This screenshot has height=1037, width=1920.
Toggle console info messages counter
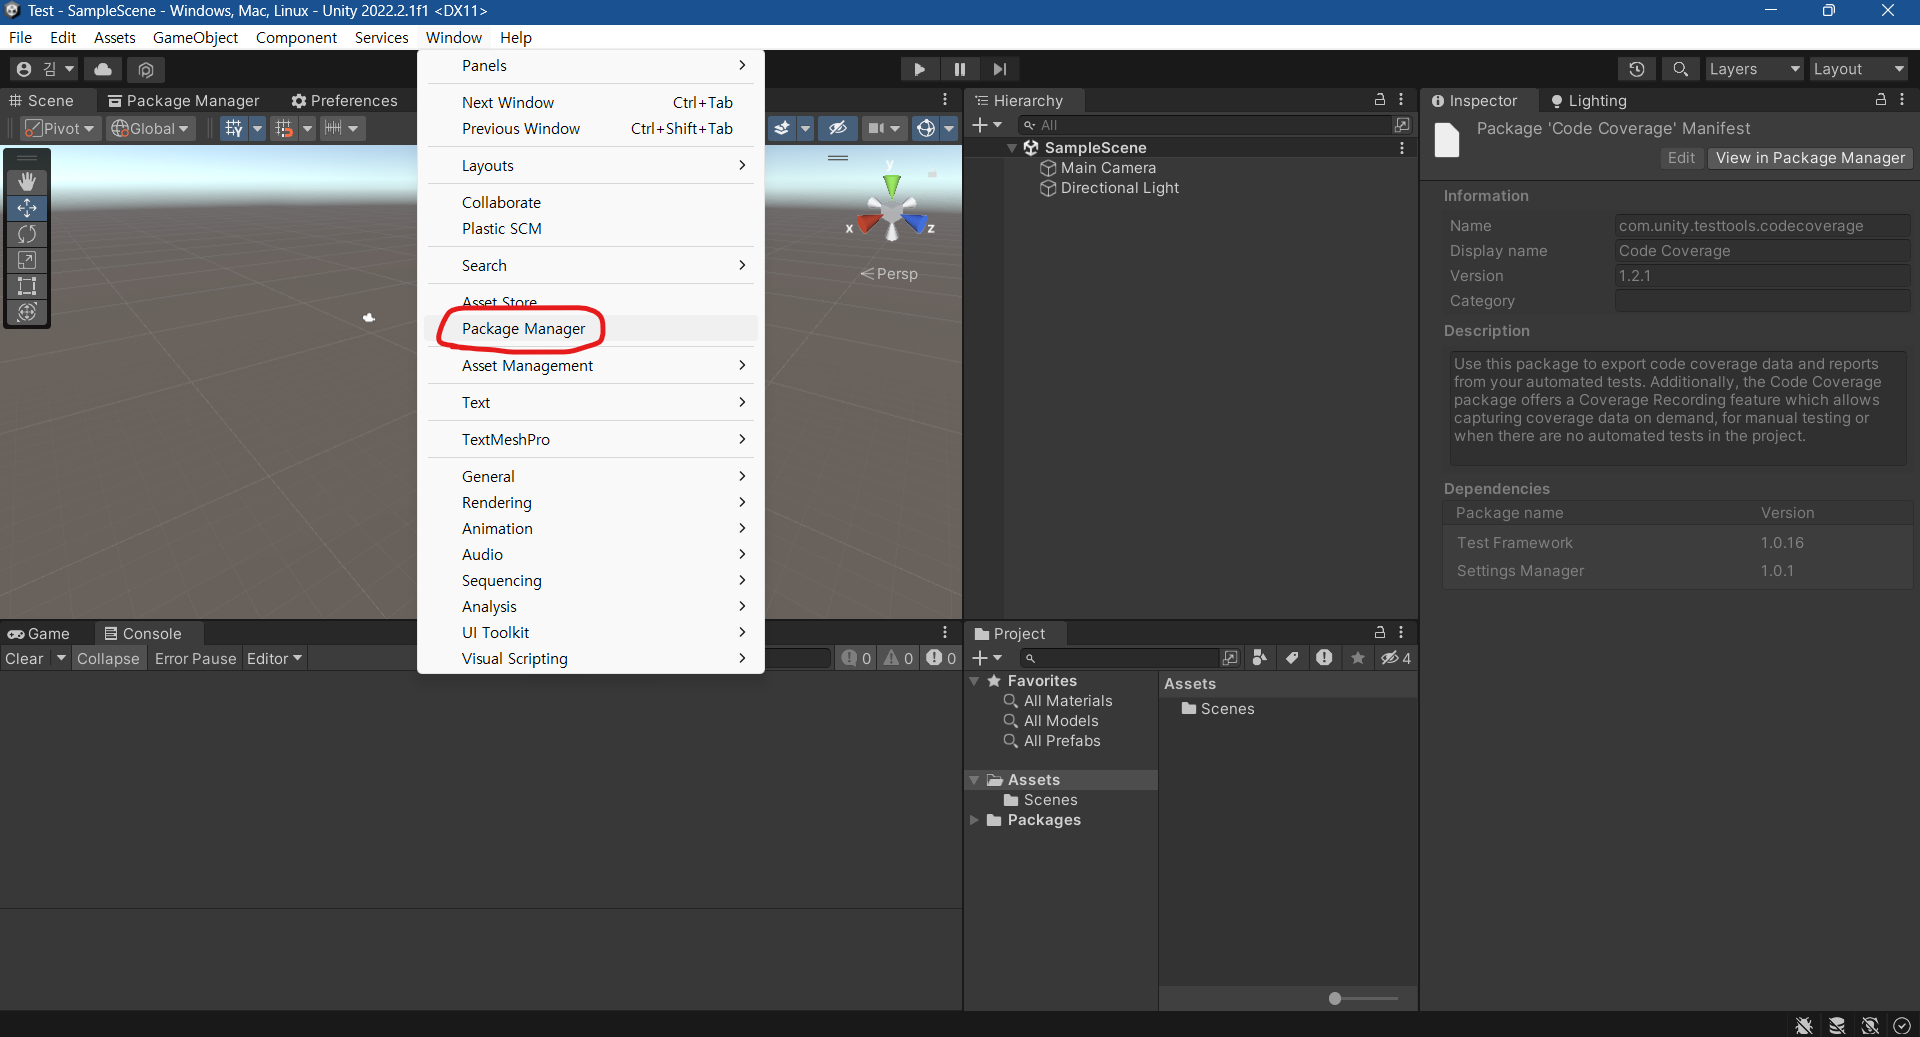coord(856,658)
